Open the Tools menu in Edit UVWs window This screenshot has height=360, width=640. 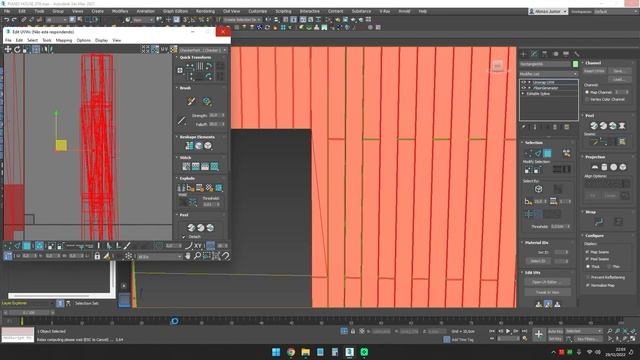[47, 40]
